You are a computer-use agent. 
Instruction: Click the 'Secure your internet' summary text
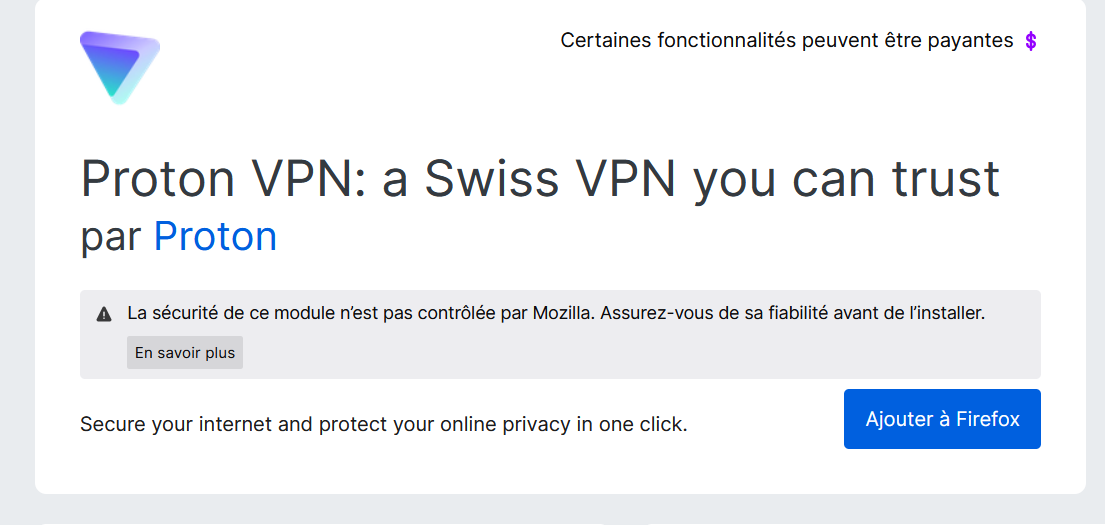coord(383,425)
